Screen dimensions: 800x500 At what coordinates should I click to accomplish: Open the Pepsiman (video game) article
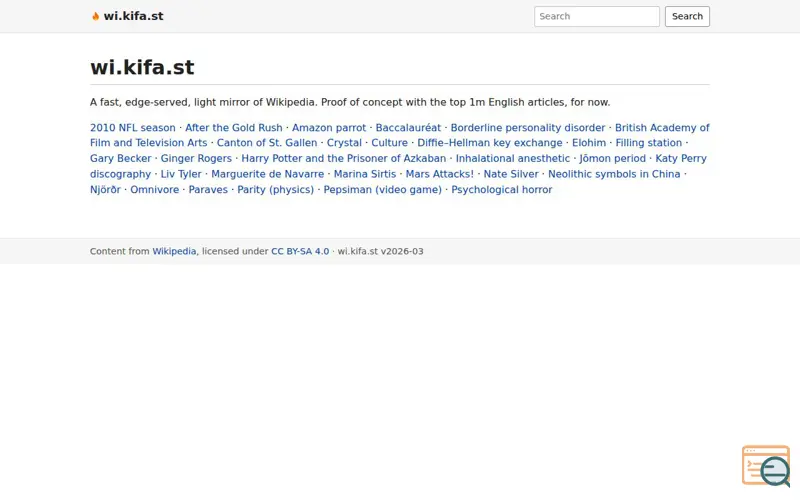pyautogui.click(x=383, y=190)
